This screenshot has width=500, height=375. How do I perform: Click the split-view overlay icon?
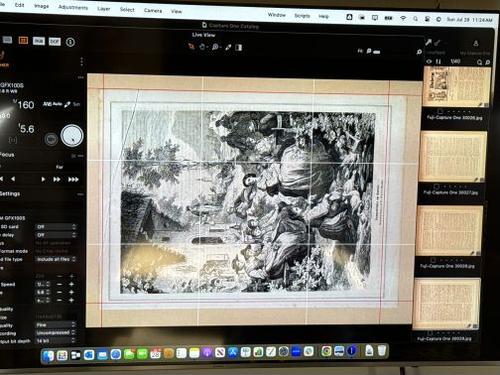pyautogui.click(x=238, y=47)
